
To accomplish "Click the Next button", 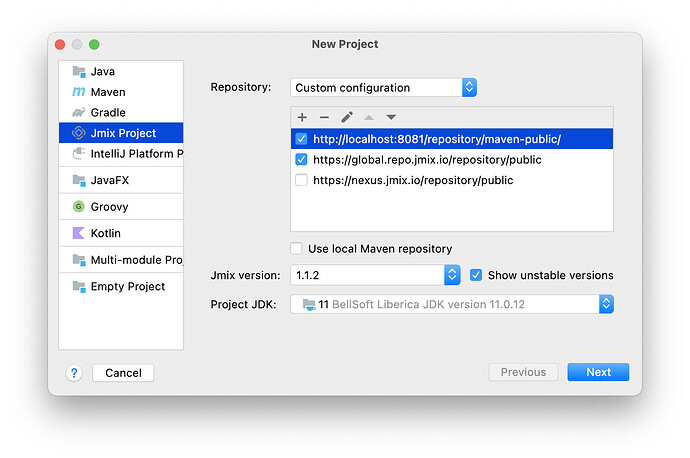I will click(598, 372).
